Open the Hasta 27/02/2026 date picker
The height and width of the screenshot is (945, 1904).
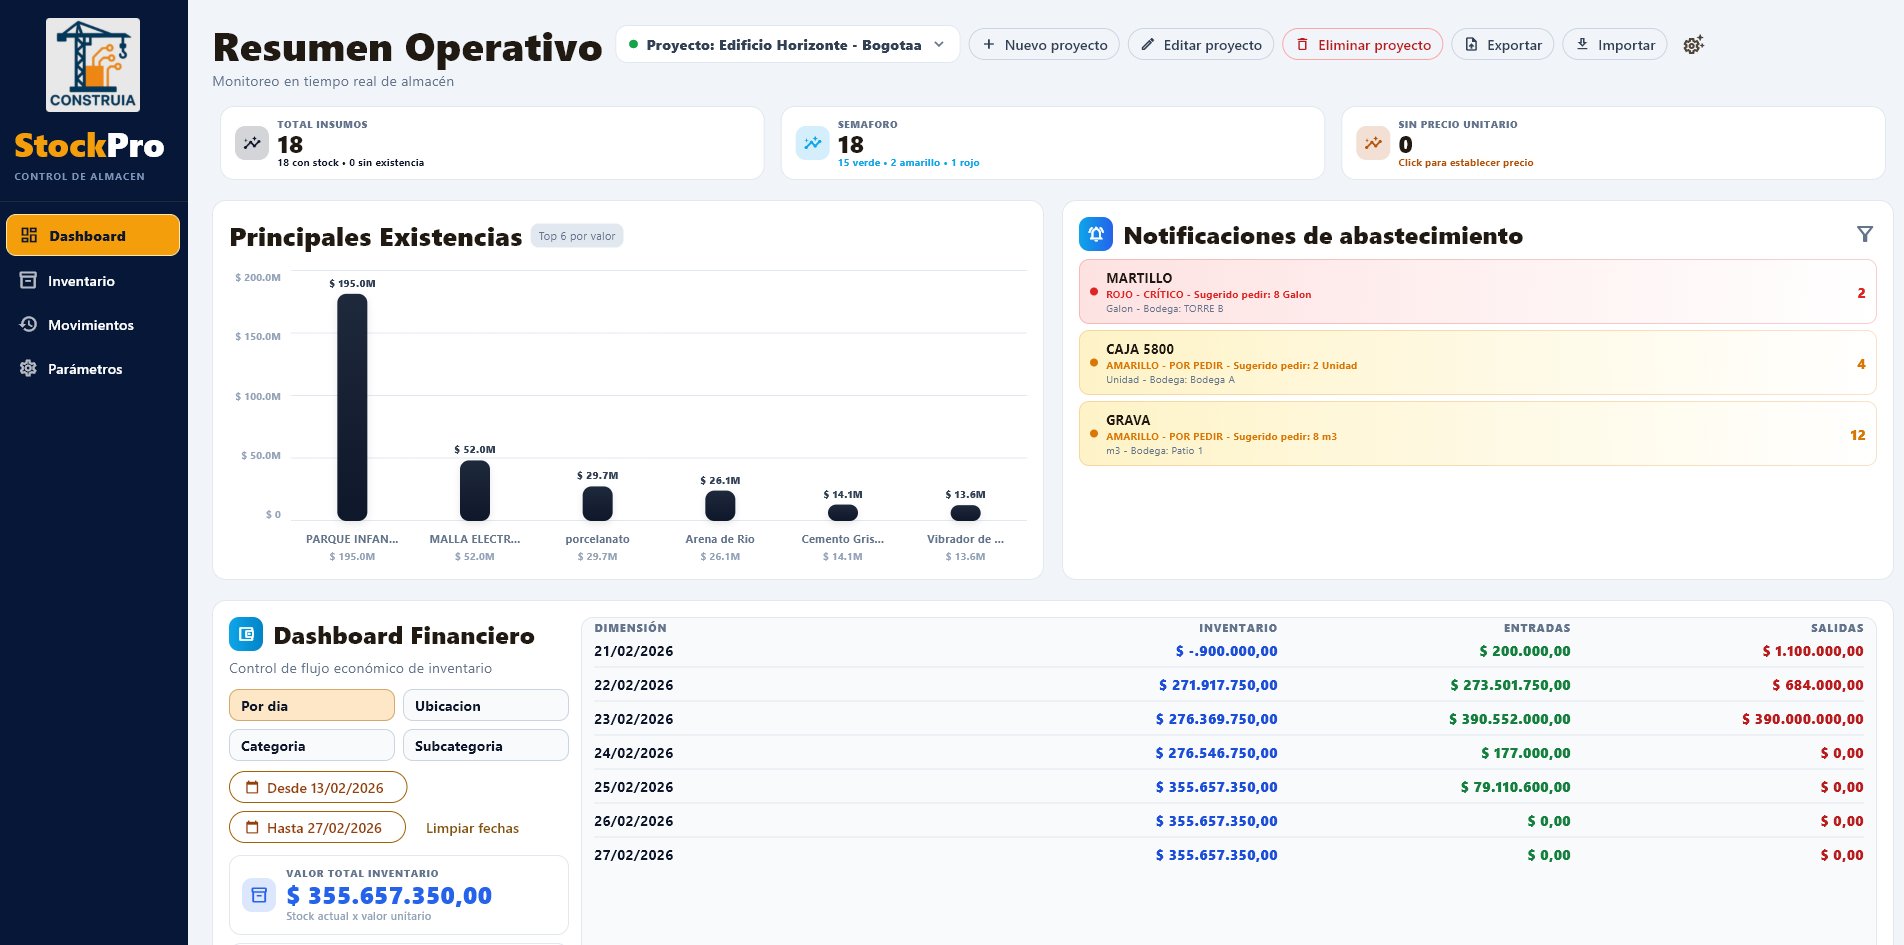click(x=316, y=827)
